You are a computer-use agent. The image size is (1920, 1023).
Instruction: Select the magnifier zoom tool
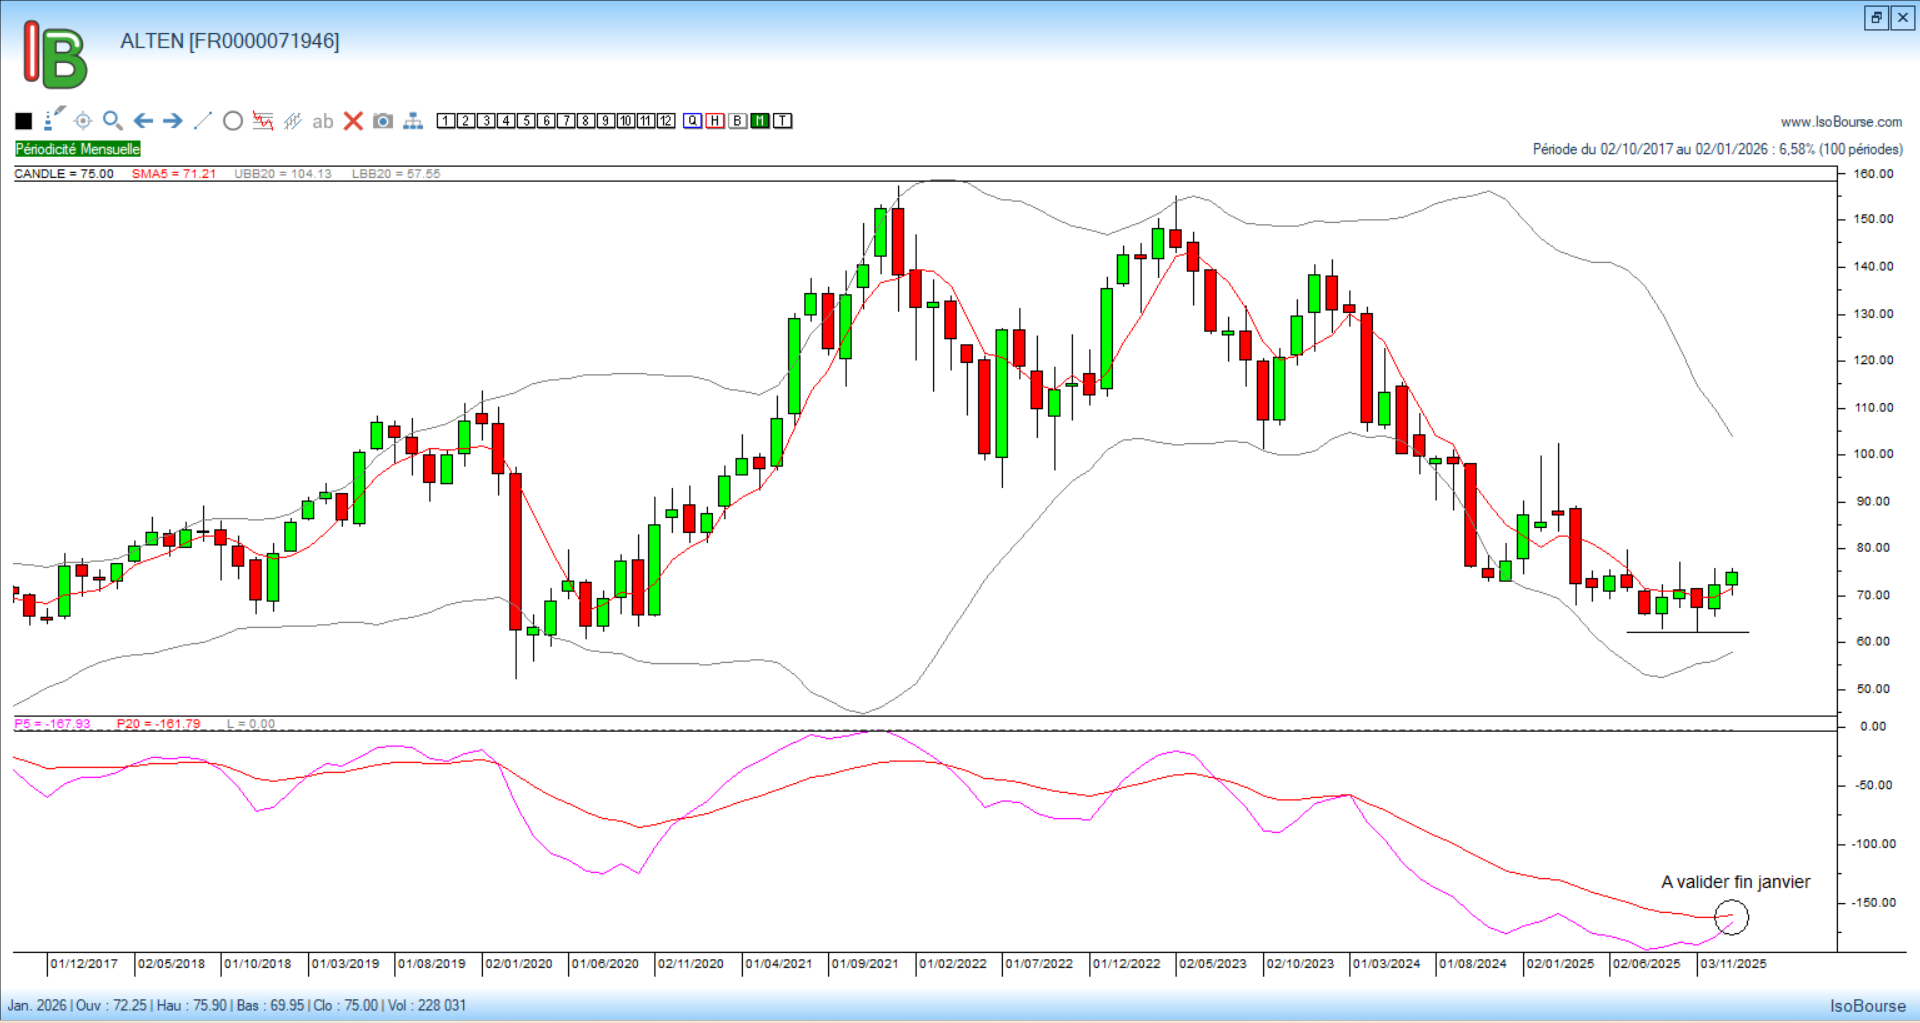113,121
